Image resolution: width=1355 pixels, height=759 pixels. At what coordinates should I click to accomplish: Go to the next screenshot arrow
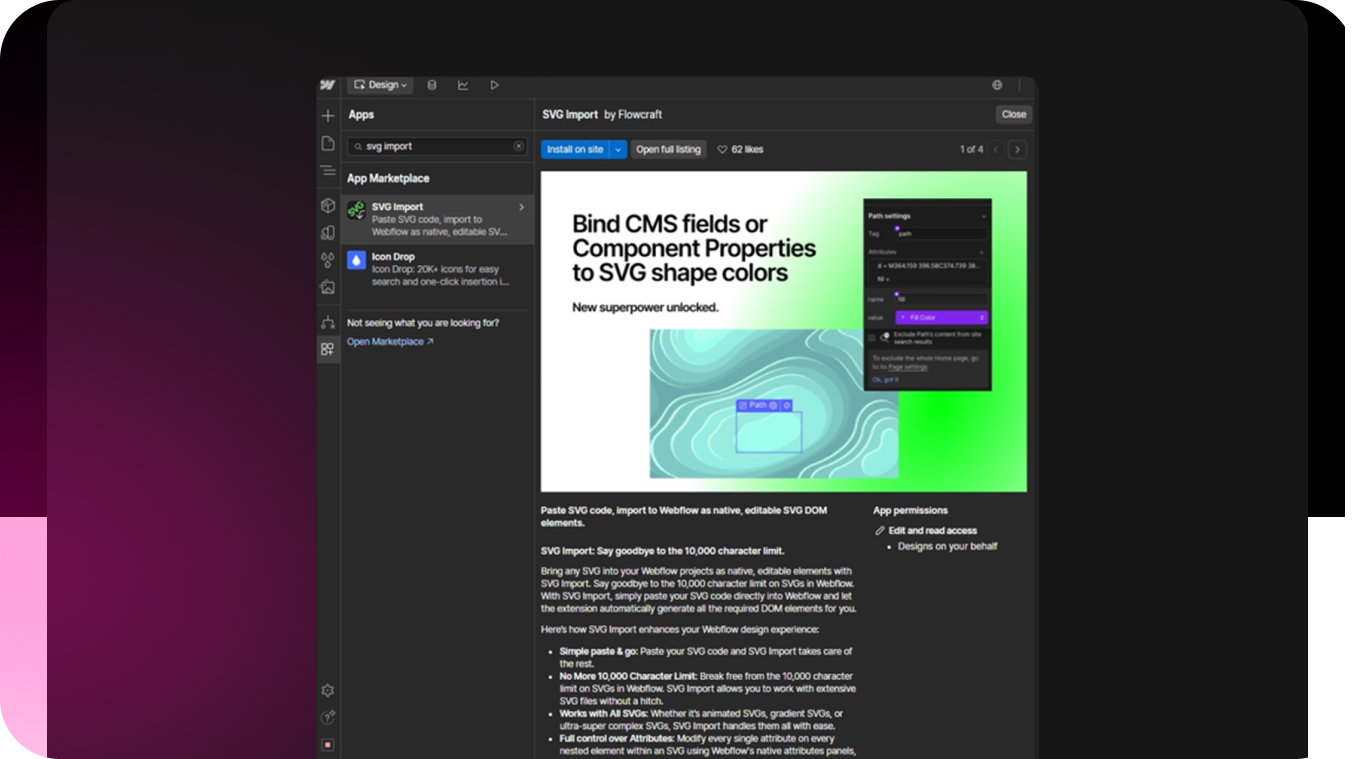(1017, 149)
